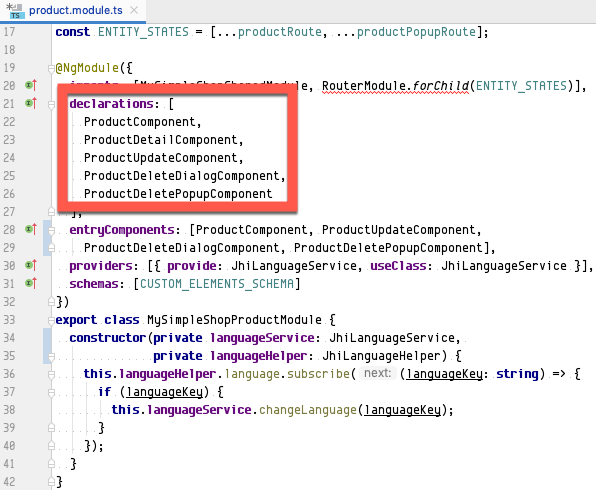Viewport: 596px width, 490px height.
Task: Collapse the constructor fold on line 35
Action: pos(51,357)
